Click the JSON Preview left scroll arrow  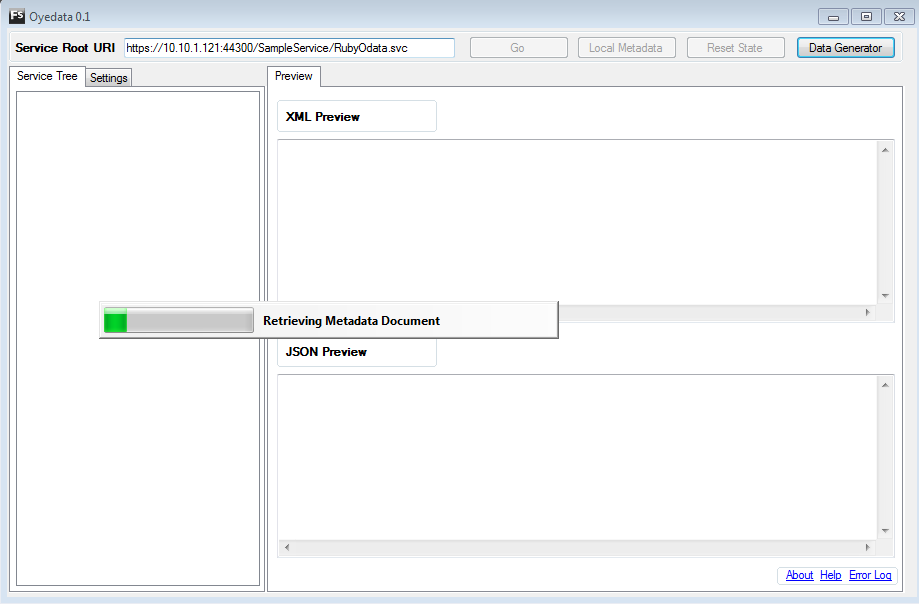coord(287,548)
